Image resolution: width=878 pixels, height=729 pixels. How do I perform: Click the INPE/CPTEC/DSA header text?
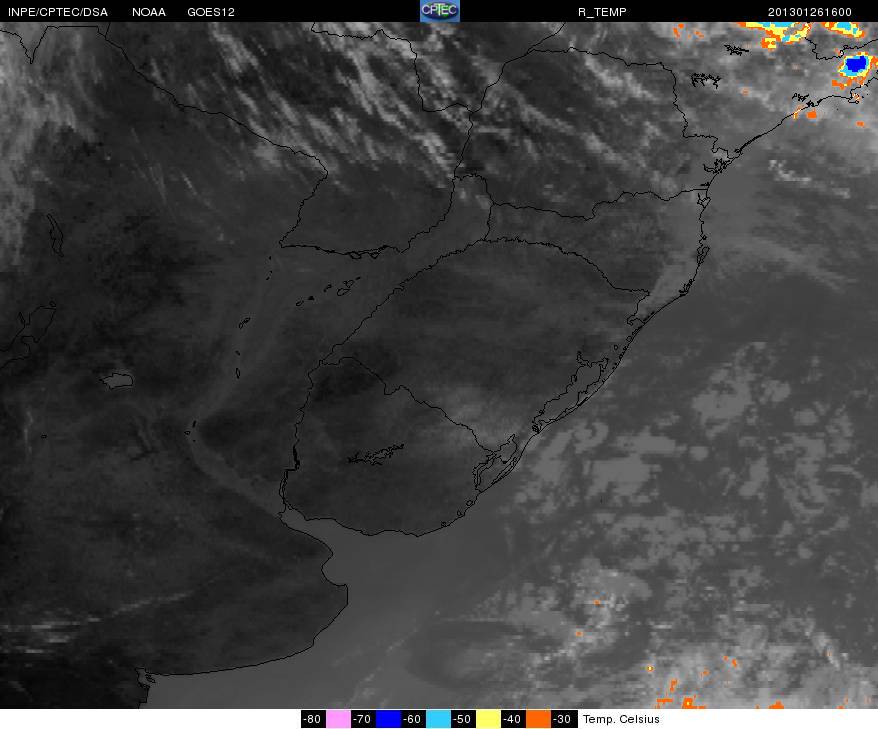click(58, 12)
